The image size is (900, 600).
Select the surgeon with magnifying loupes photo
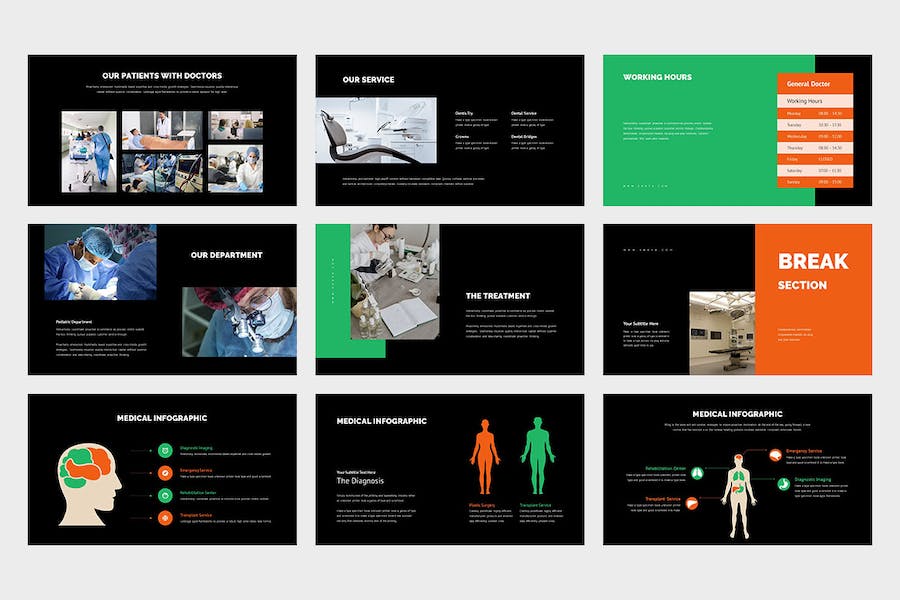coord(239,322)
